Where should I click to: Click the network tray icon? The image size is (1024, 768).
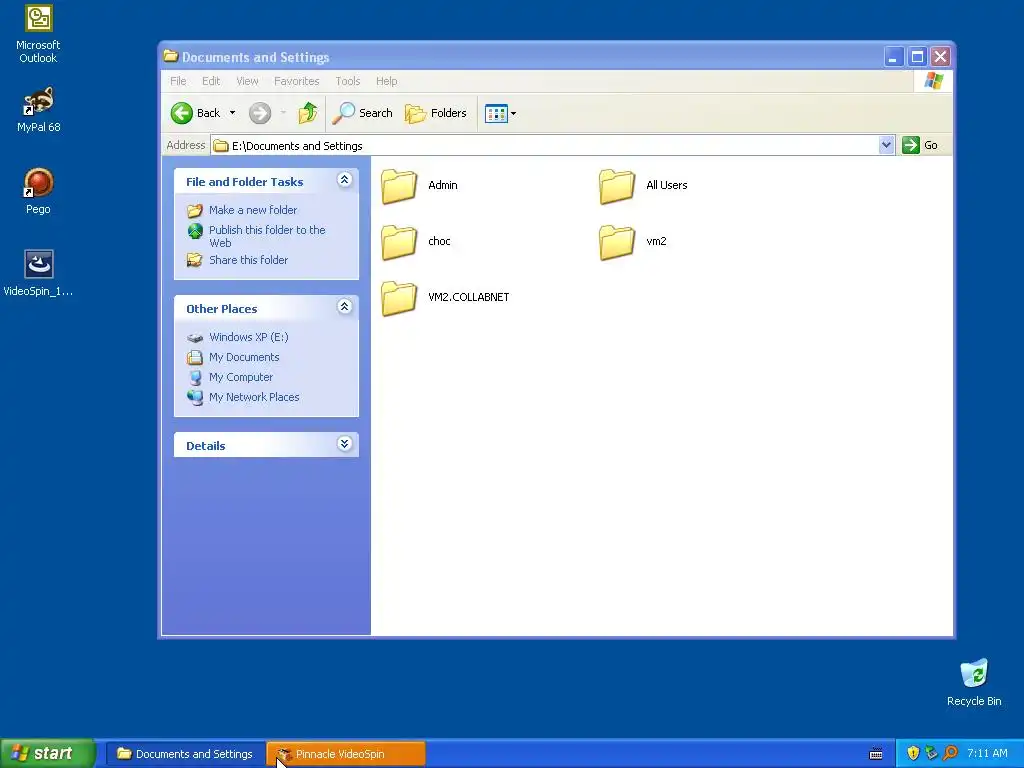[x=931, y=754]
